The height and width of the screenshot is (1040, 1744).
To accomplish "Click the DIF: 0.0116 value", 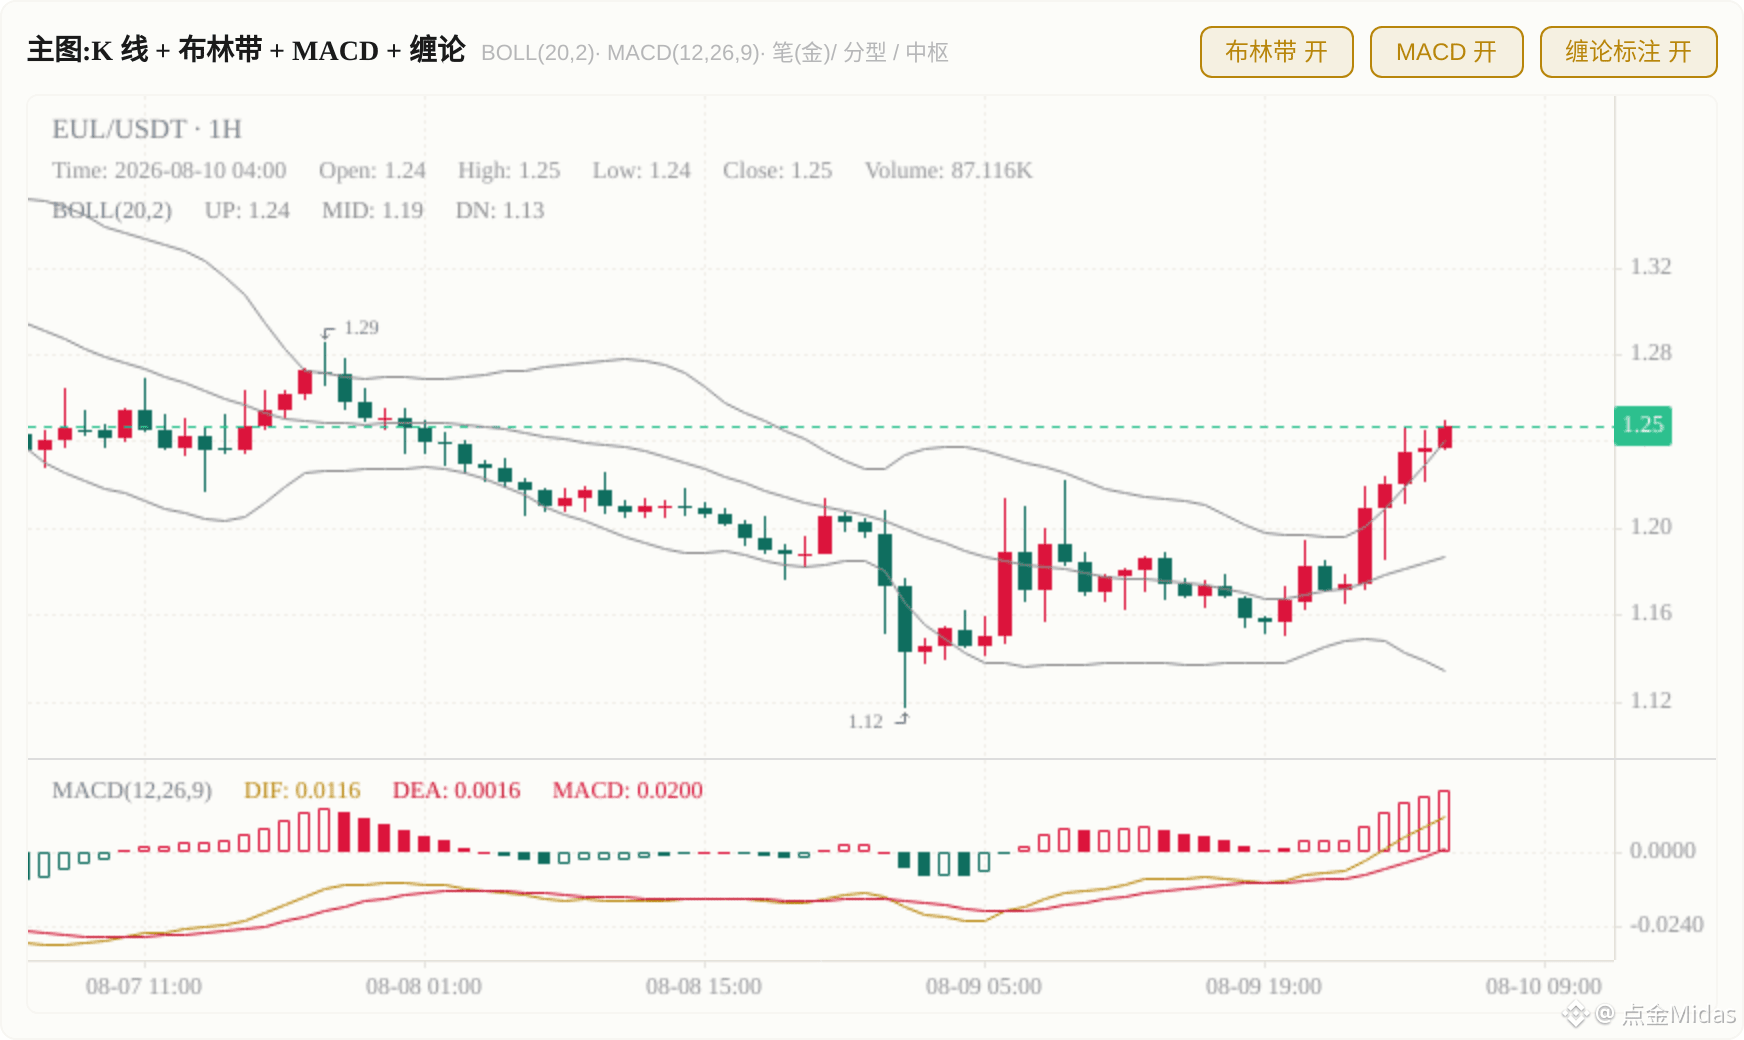I will [302, 790].
